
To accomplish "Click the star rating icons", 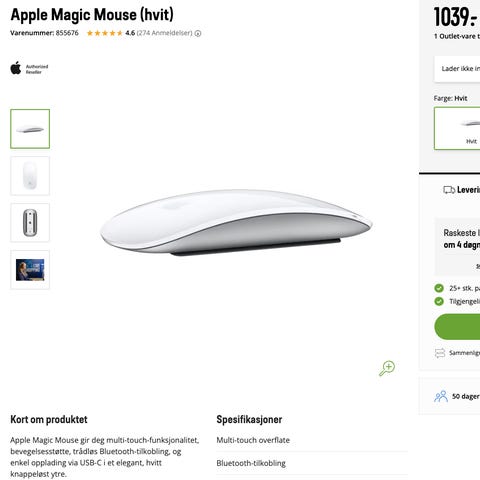I will (x=105, y=33).
